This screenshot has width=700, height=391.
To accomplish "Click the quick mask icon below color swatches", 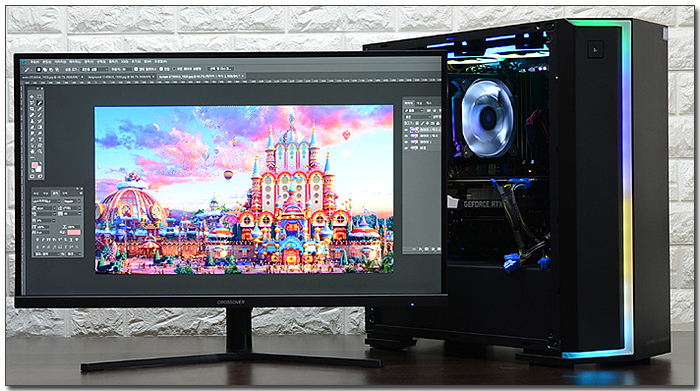I will [32, 176].
